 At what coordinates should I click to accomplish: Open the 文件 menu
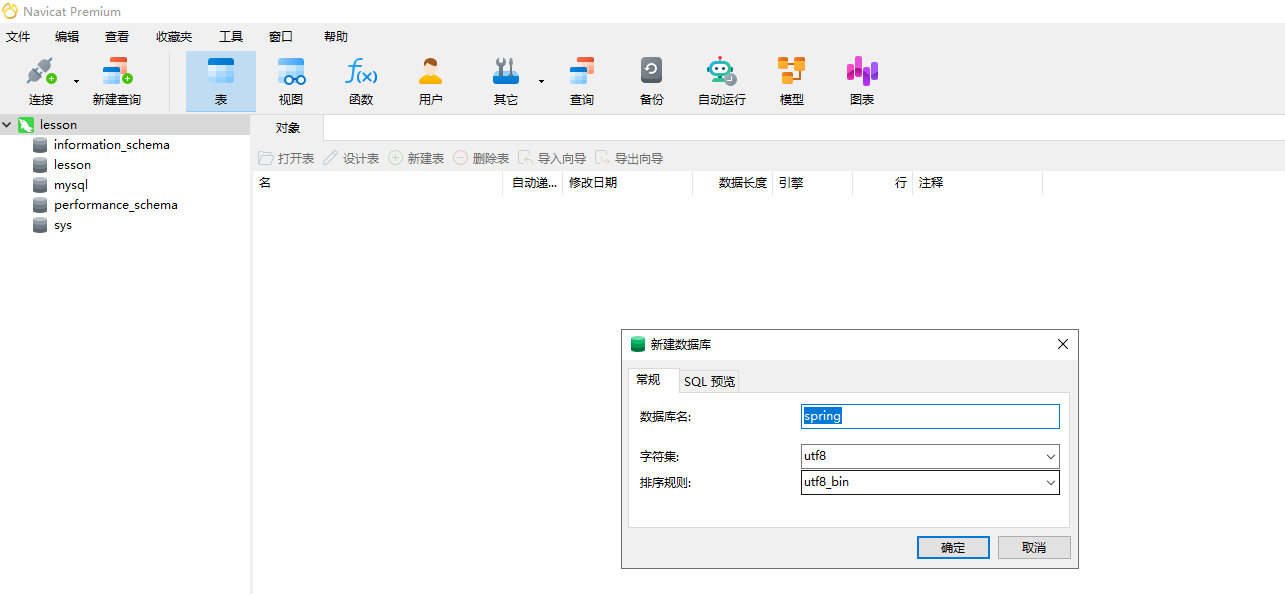19,37
